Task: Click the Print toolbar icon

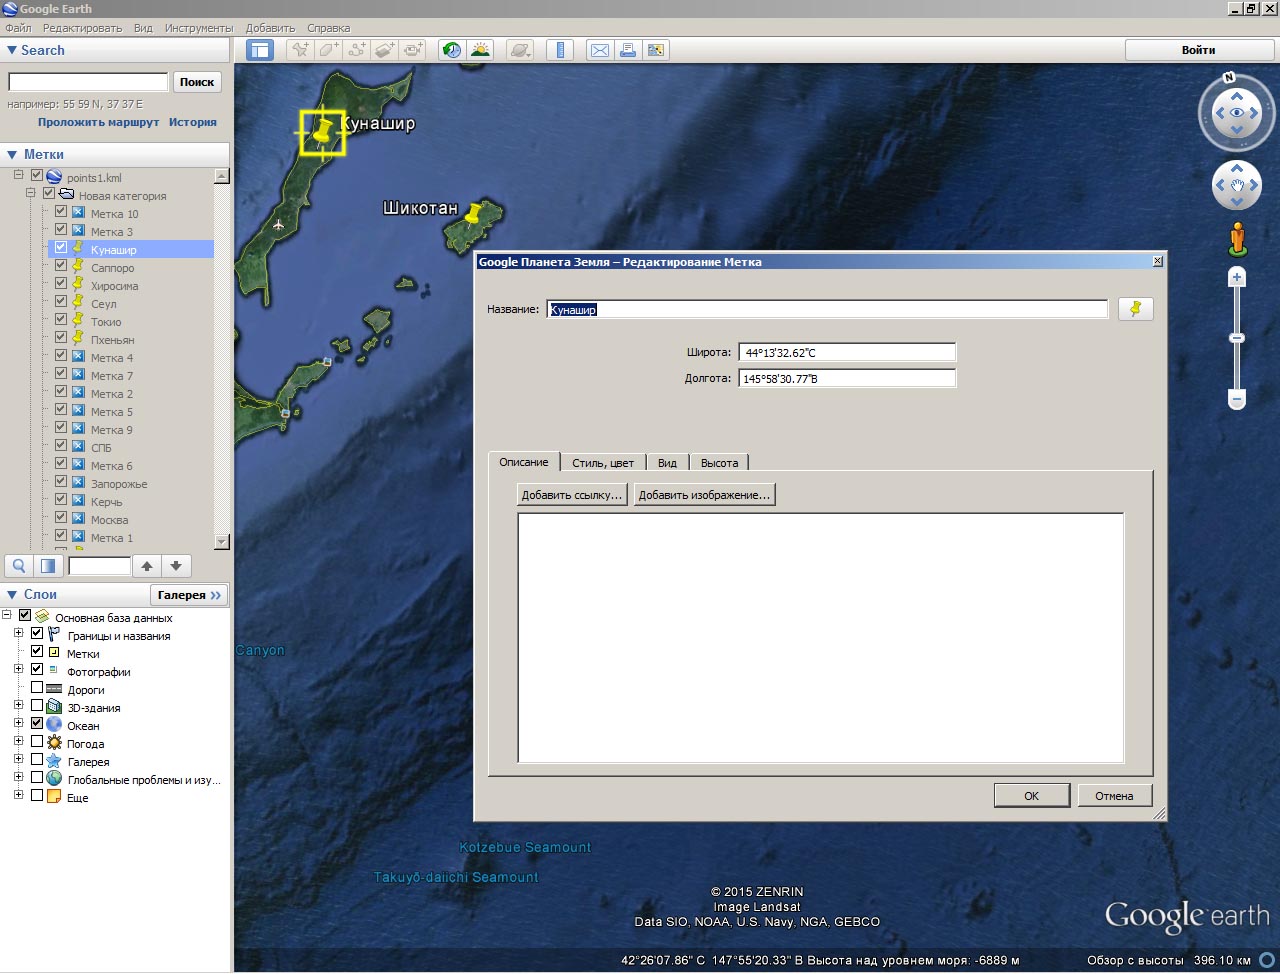Action: (x=628, y=50)
